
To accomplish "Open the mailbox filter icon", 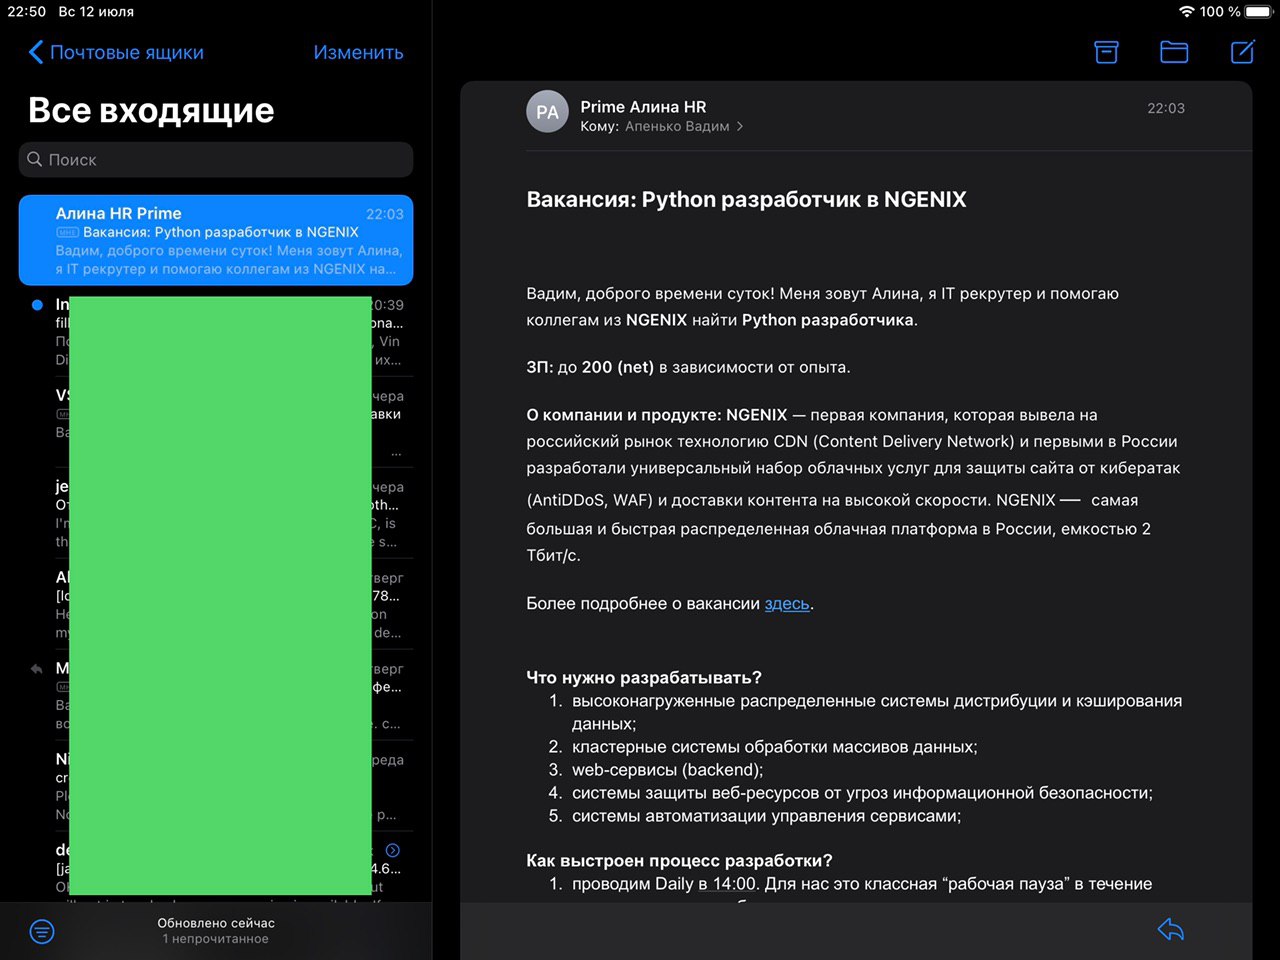I will 42,931.
